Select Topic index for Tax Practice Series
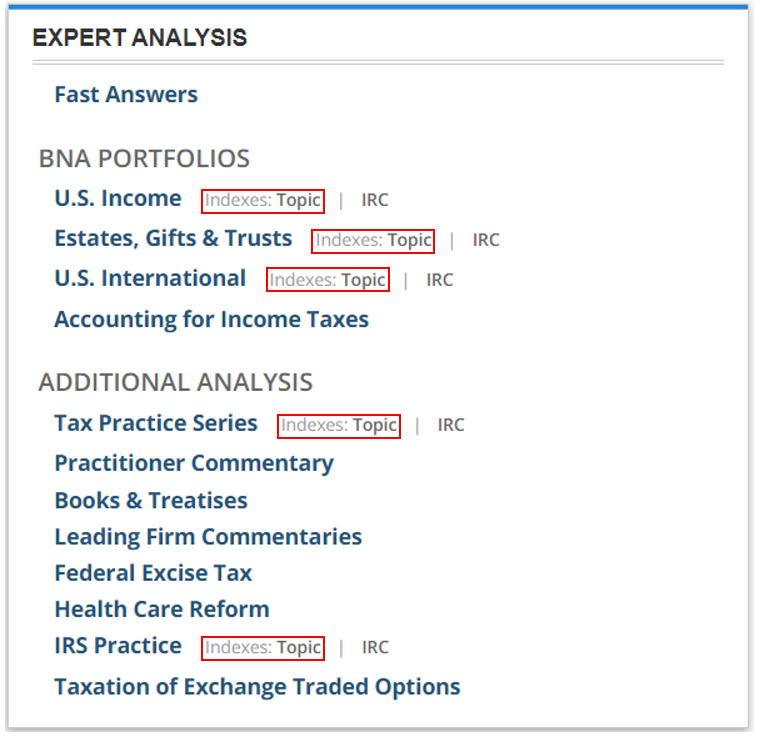 click(x=374, y=425)
